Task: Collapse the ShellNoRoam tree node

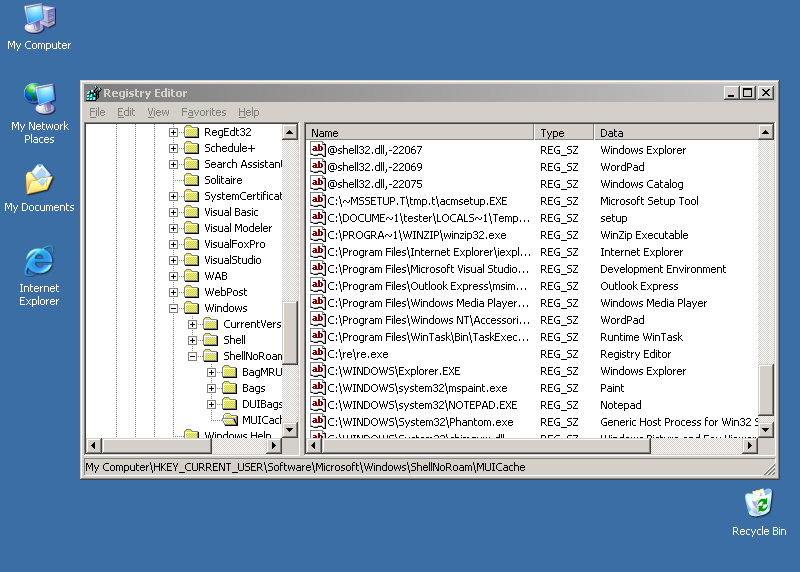Action: tap(192, 356)
